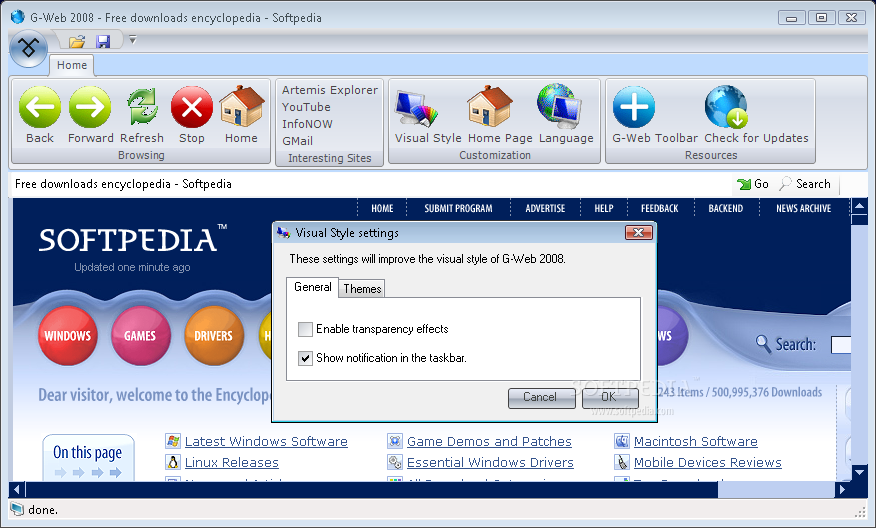The image size is (876, 528).
Task: Close the Visual Style settings dialog
Action: point(639,232)
